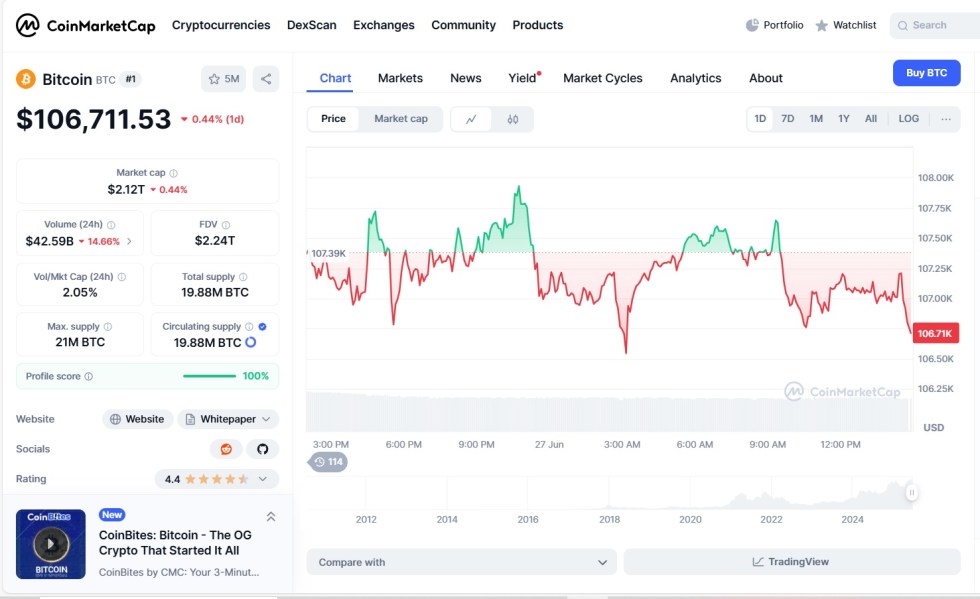980x599 pixels.
Task: Open the Exchanges menu in top navigation
Action: pos(384,25)
